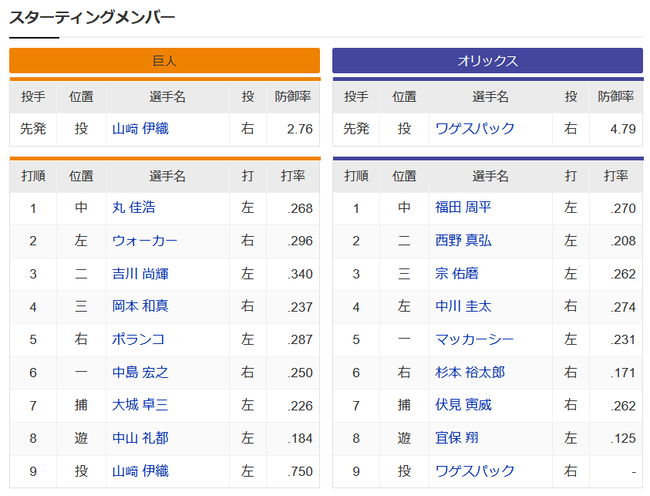Open 中島 宏之 player link
650x496 pixels.
[140, 372]
